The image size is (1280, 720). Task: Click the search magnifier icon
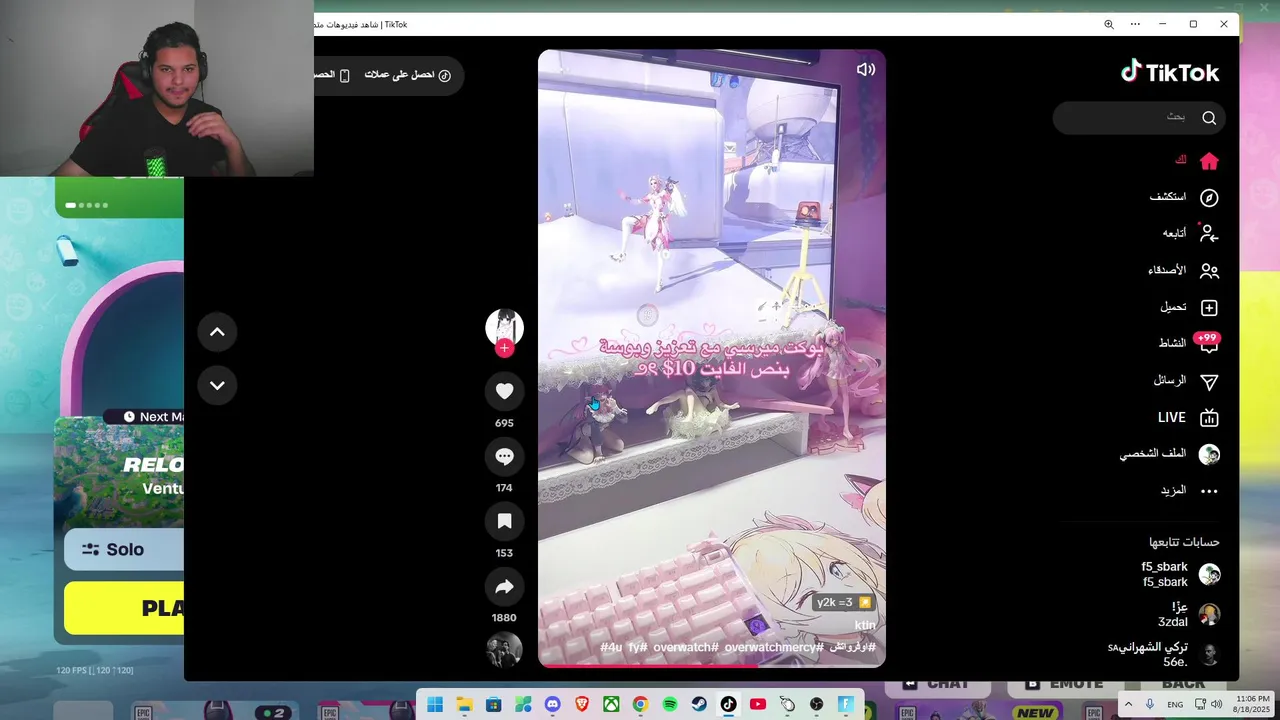click(1209, 118)
